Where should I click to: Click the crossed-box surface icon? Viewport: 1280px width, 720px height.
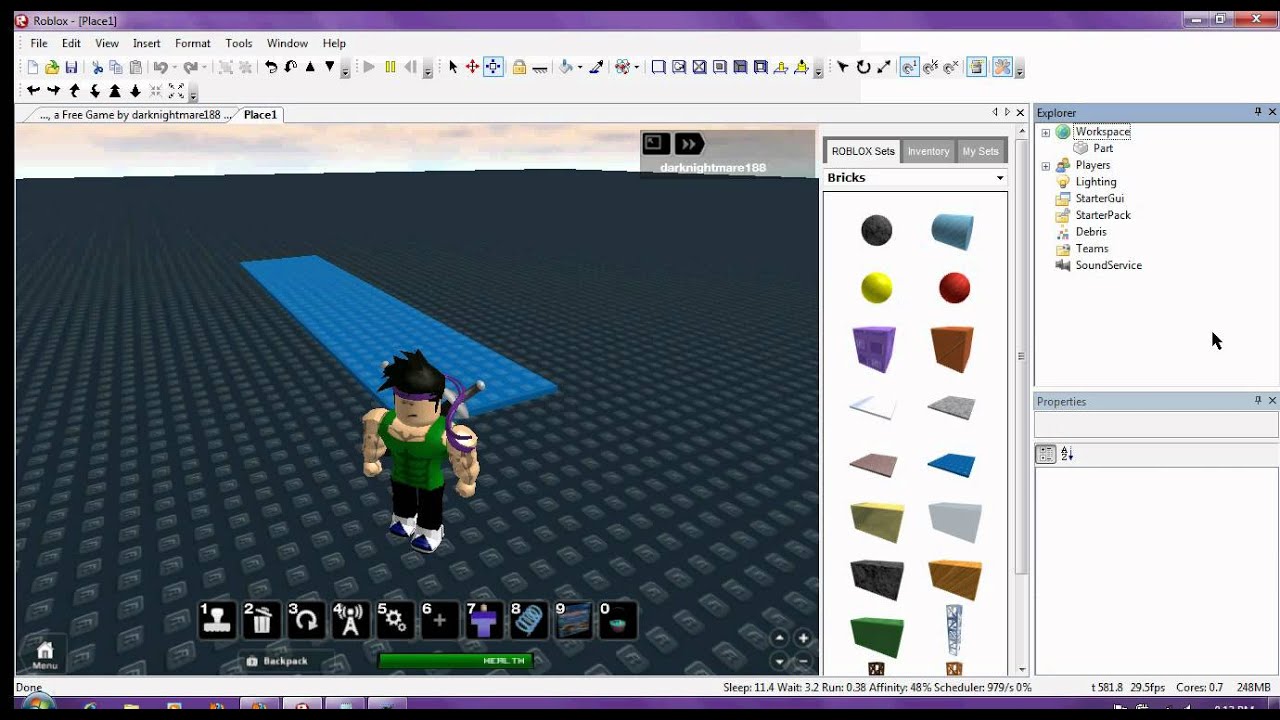coord(699,67)
